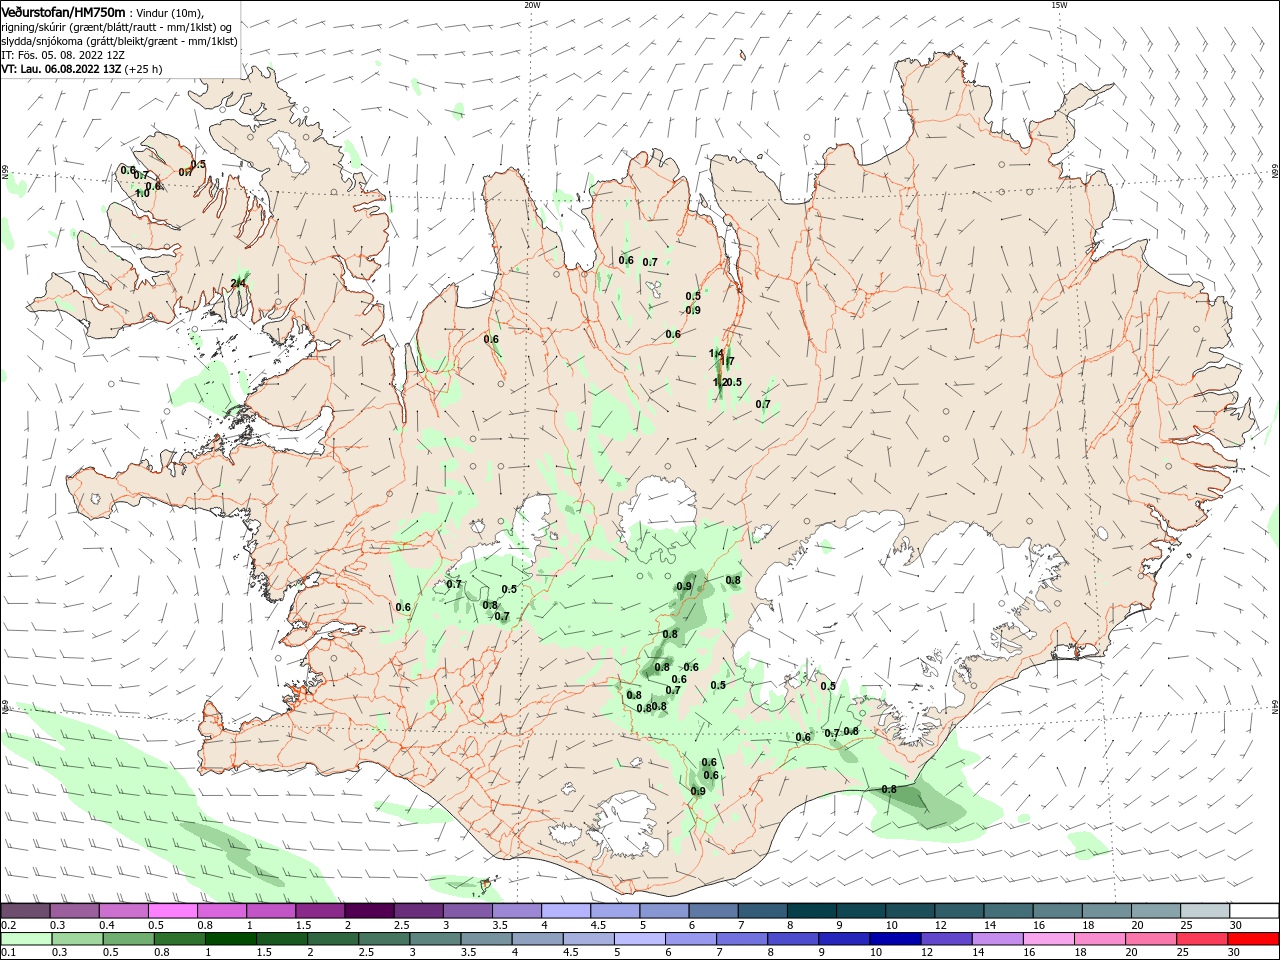Screen dimensions: 1280x960
Task: Select the red 30 swatch in the bottom scale
Action: coord(1253,939)
